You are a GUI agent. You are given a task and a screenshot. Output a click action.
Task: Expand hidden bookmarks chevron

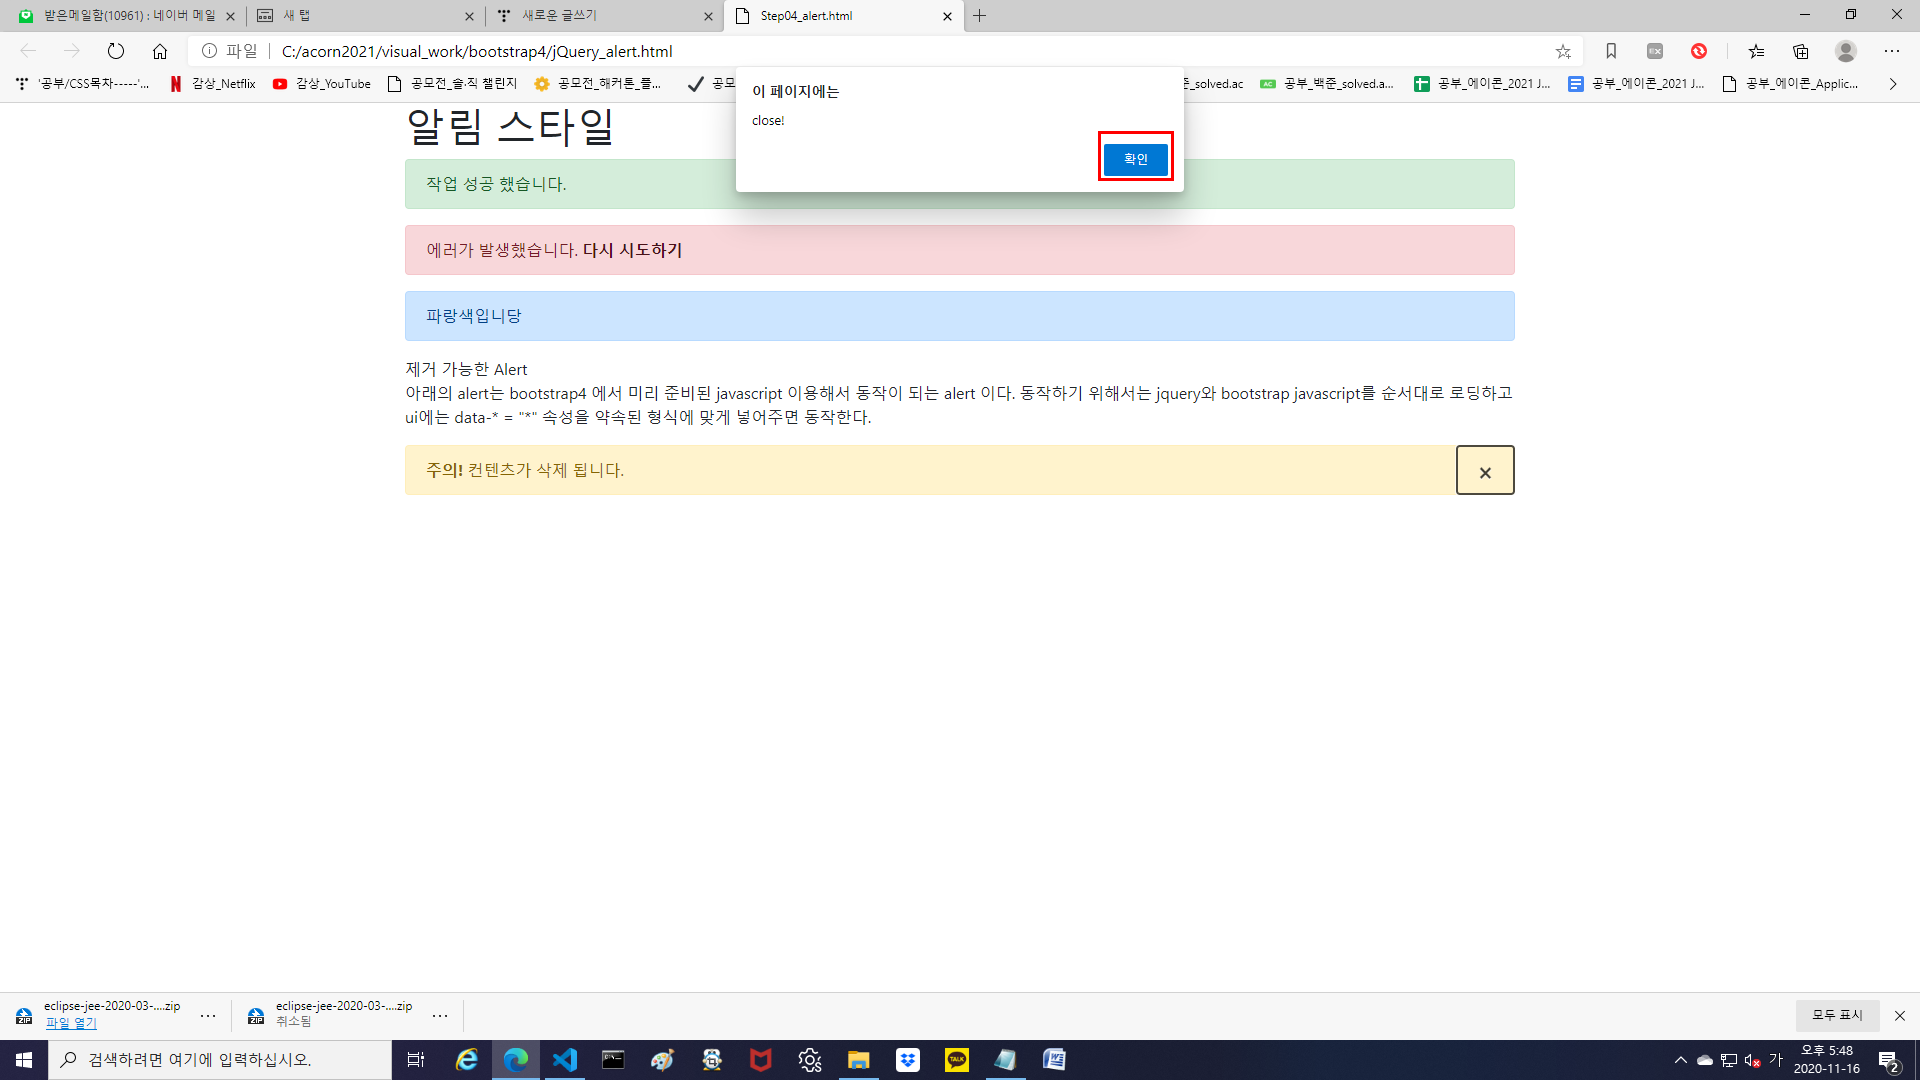point(1893,84)
